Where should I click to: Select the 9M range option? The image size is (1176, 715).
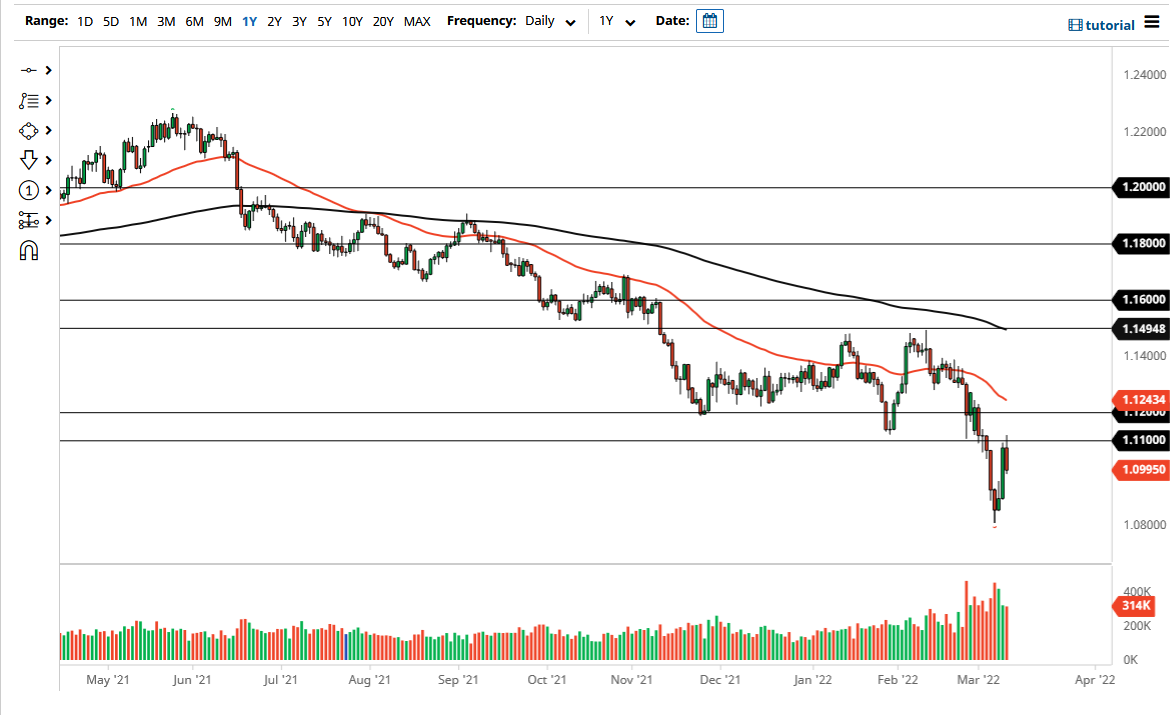(x=222, y=20)
